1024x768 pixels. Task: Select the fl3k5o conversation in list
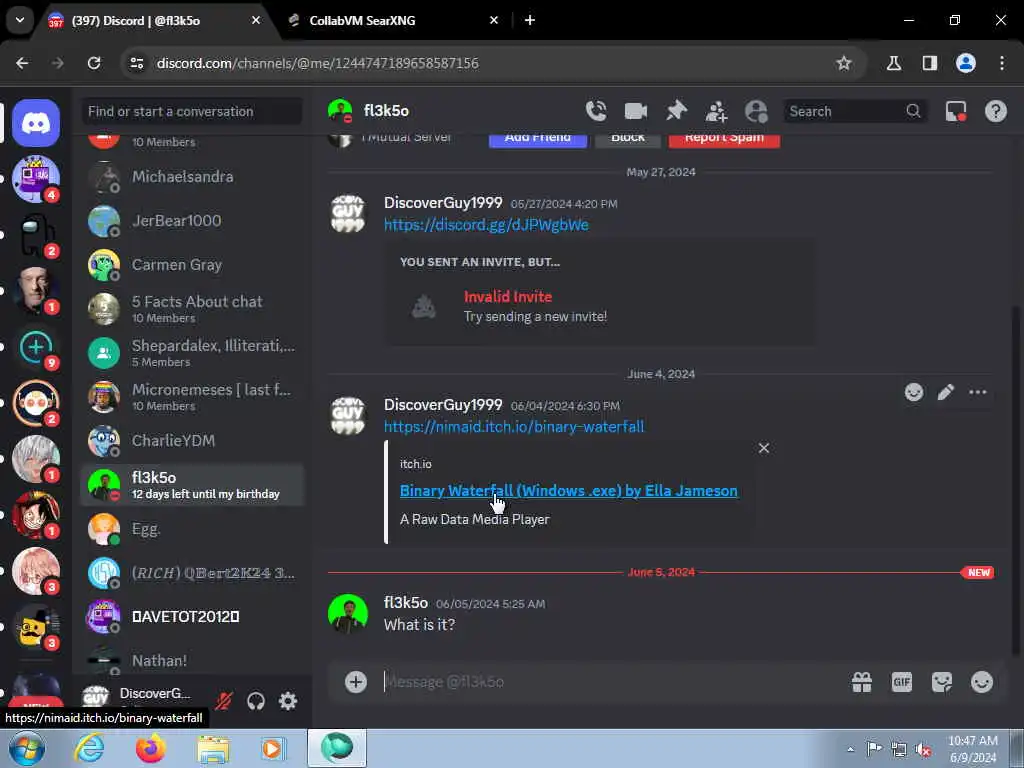[x=193, y=485]
